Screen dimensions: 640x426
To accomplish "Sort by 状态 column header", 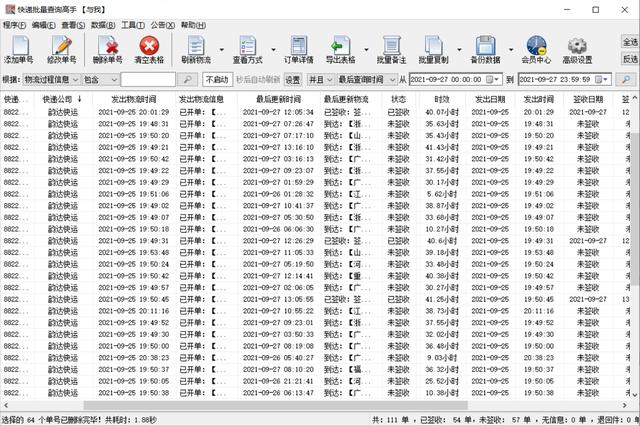I will [398, 99].
